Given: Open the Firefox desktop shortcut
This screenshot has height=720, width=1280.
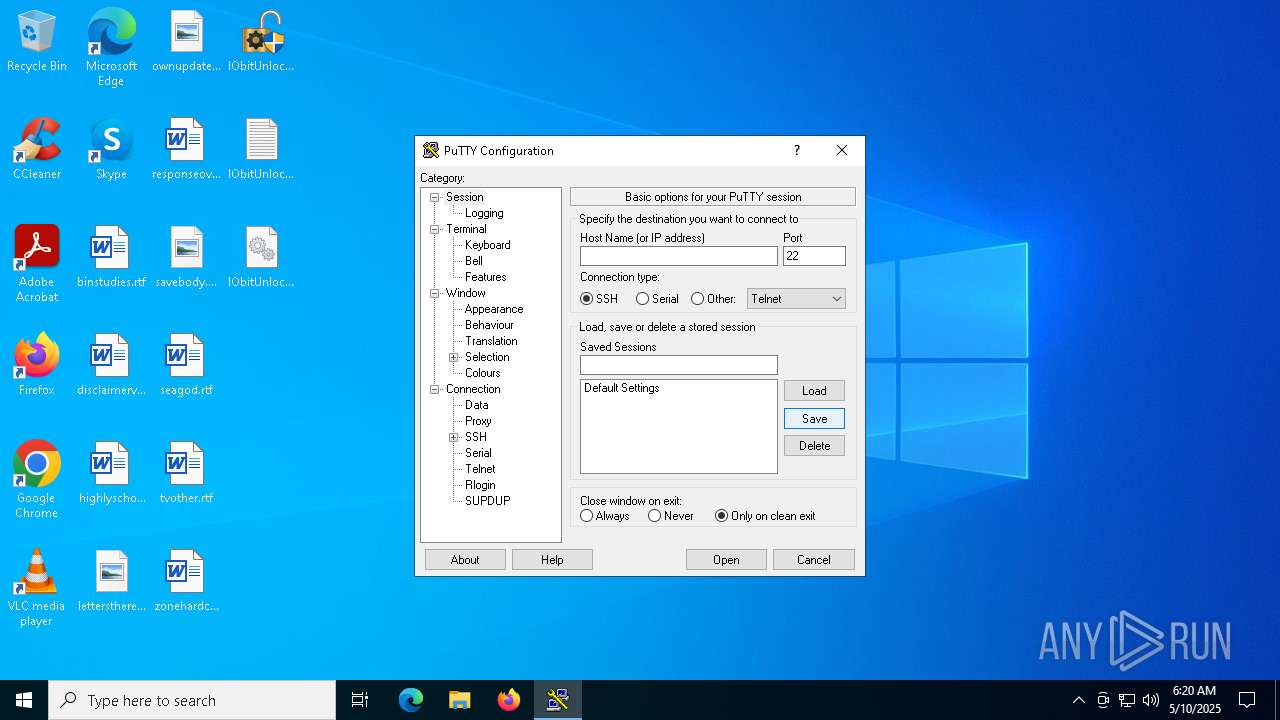Looking at the screenshot, I should (x=37, y=366).
